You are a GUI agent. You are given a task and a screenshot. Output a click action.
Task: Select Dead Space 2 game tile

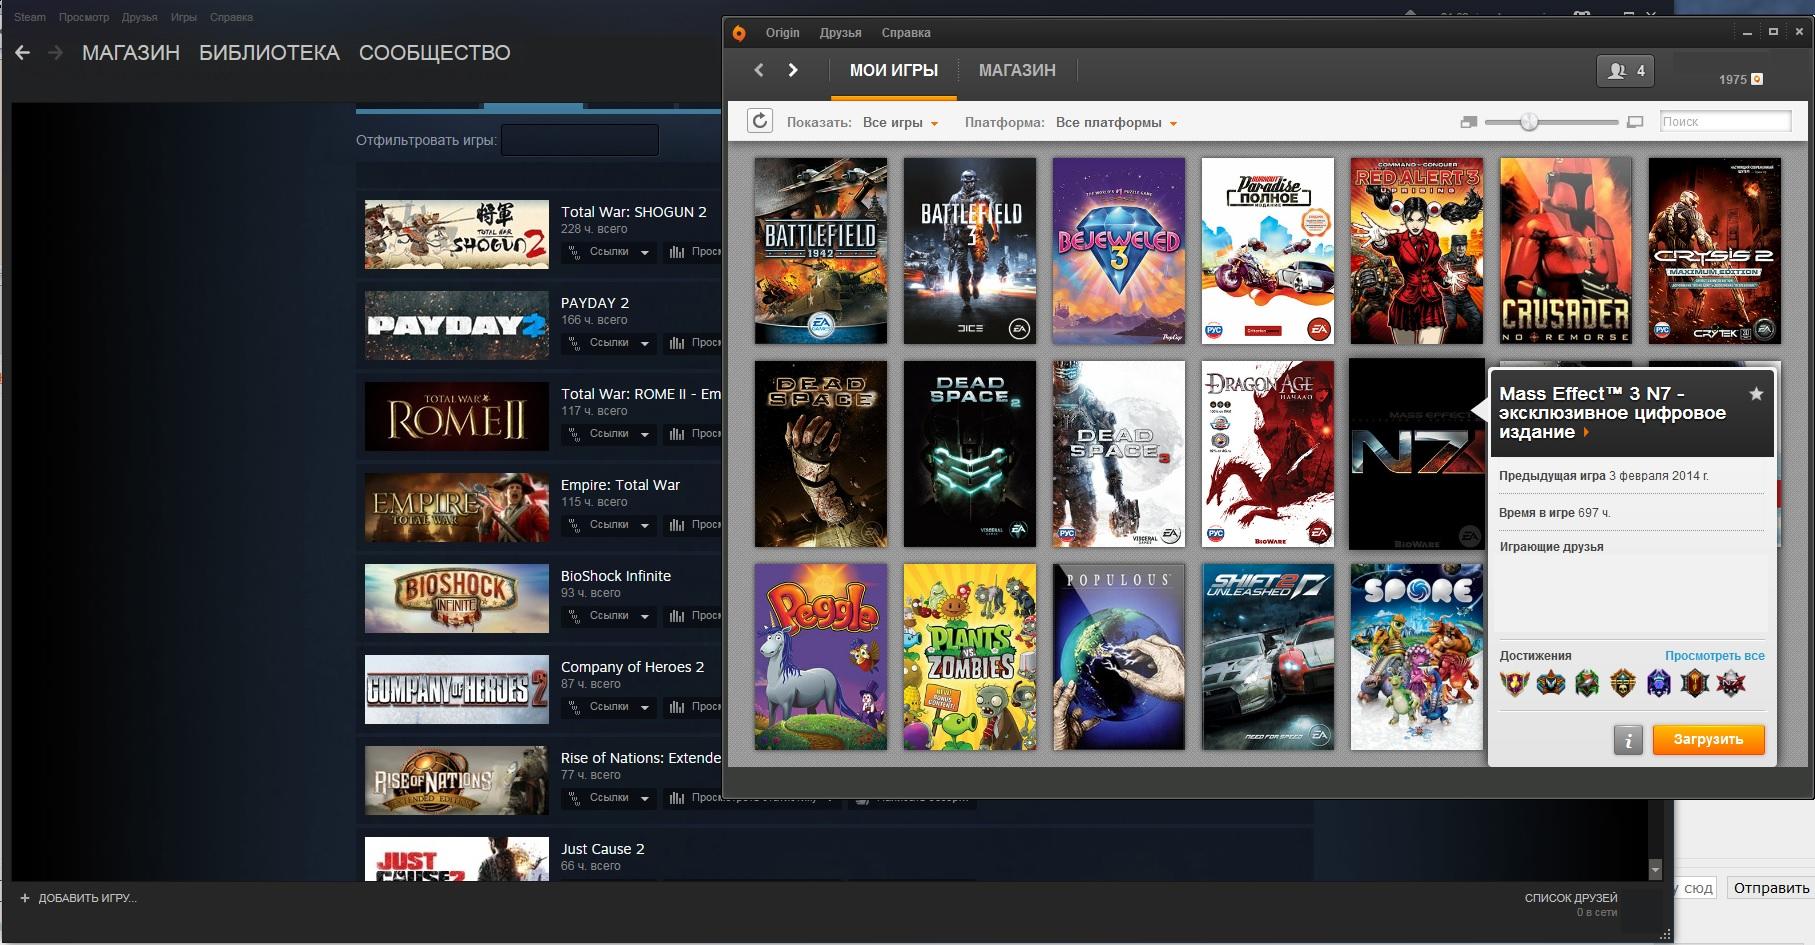[x=970, y=454]
